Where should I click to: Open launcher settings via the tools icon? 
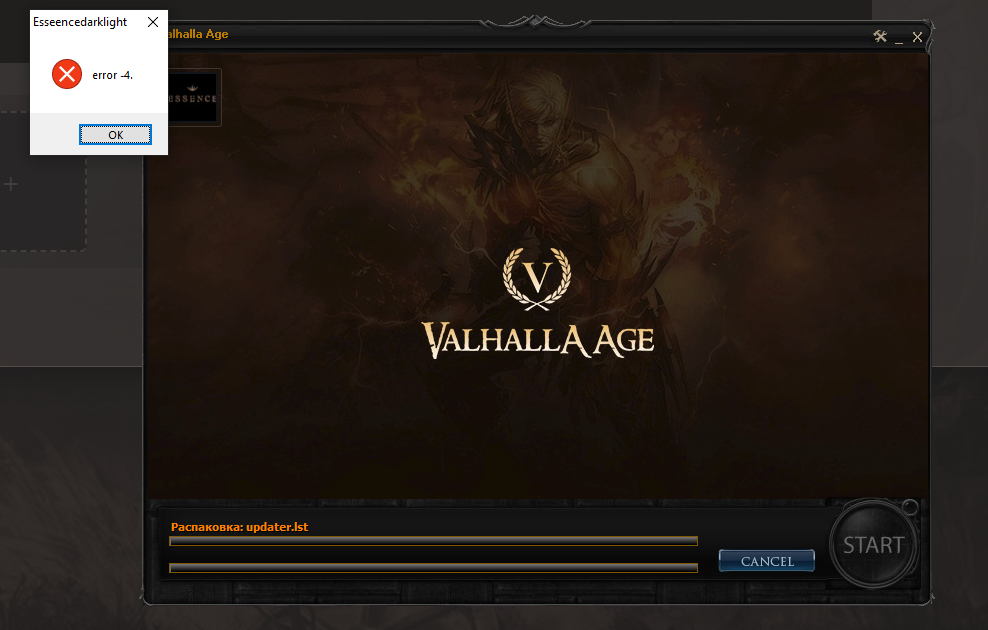880,37
